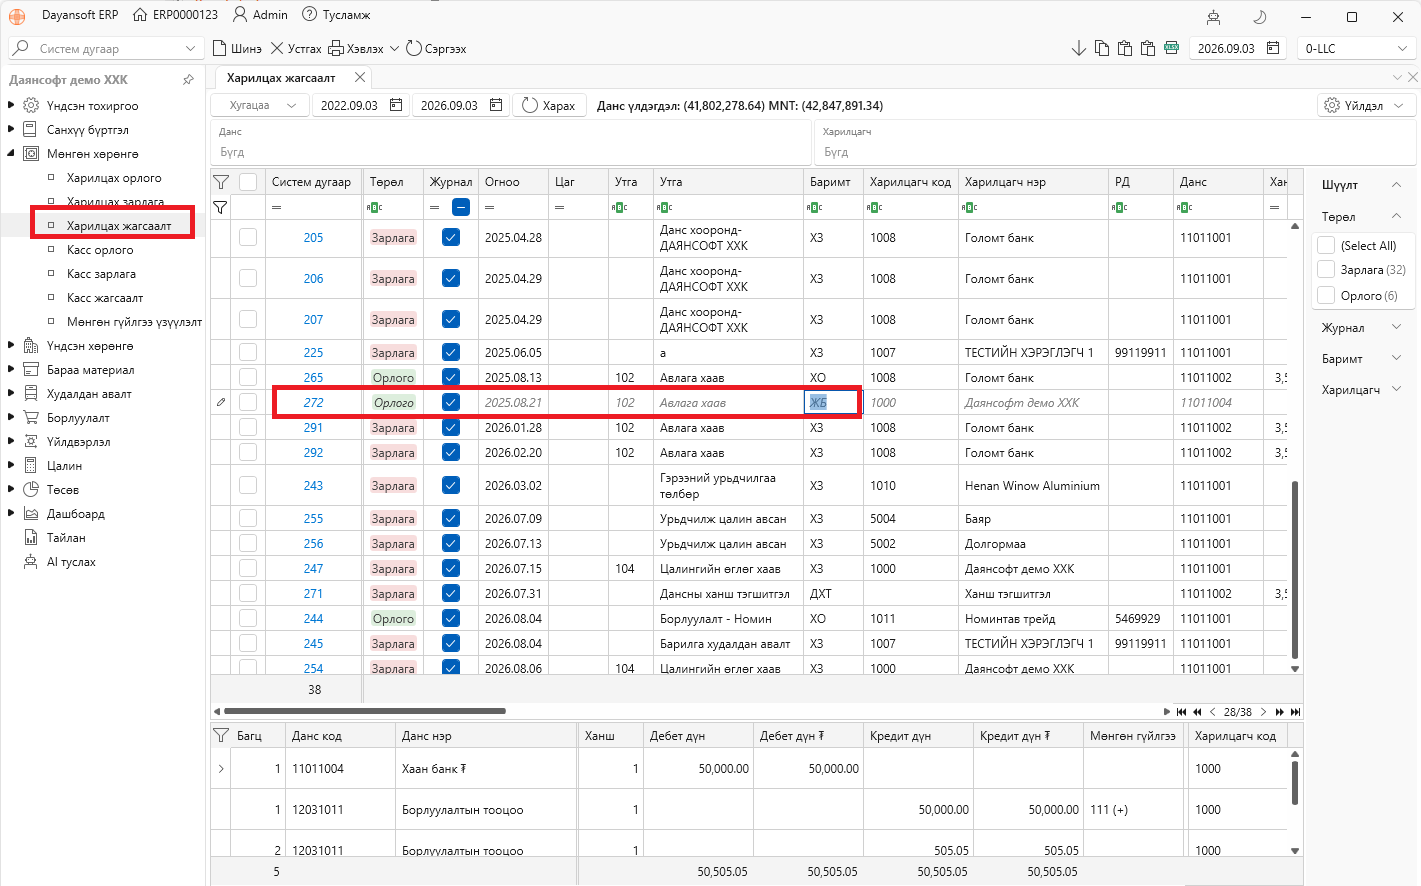Toggle the Журнал checkbox on row 244
Viewport: 1421px width, 886px height.
pos(451,618)
